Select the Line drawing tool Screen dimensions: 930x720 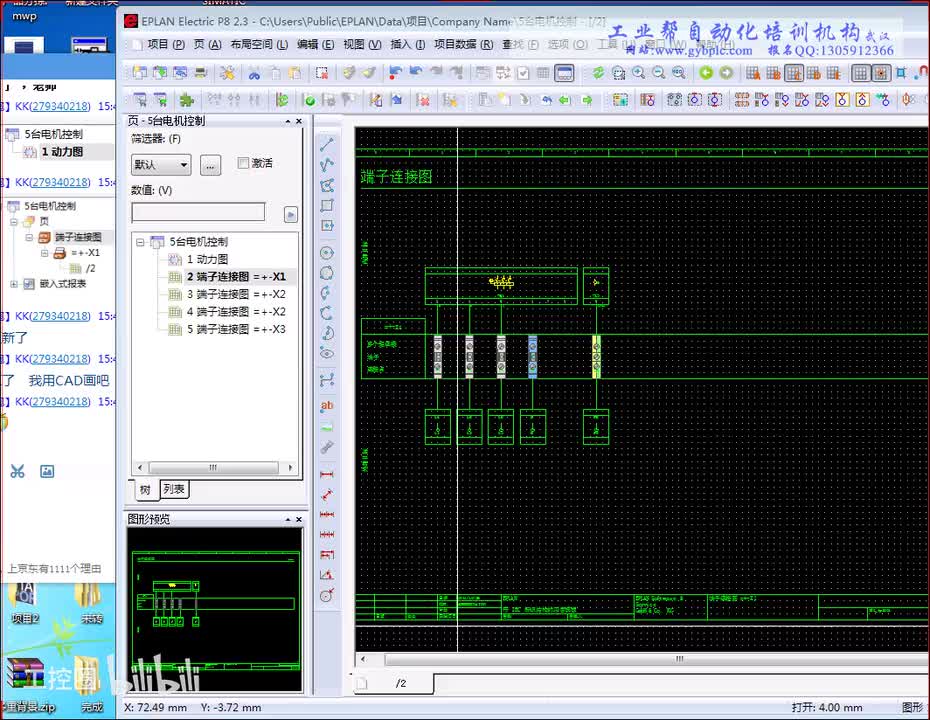tap(327, 144)
